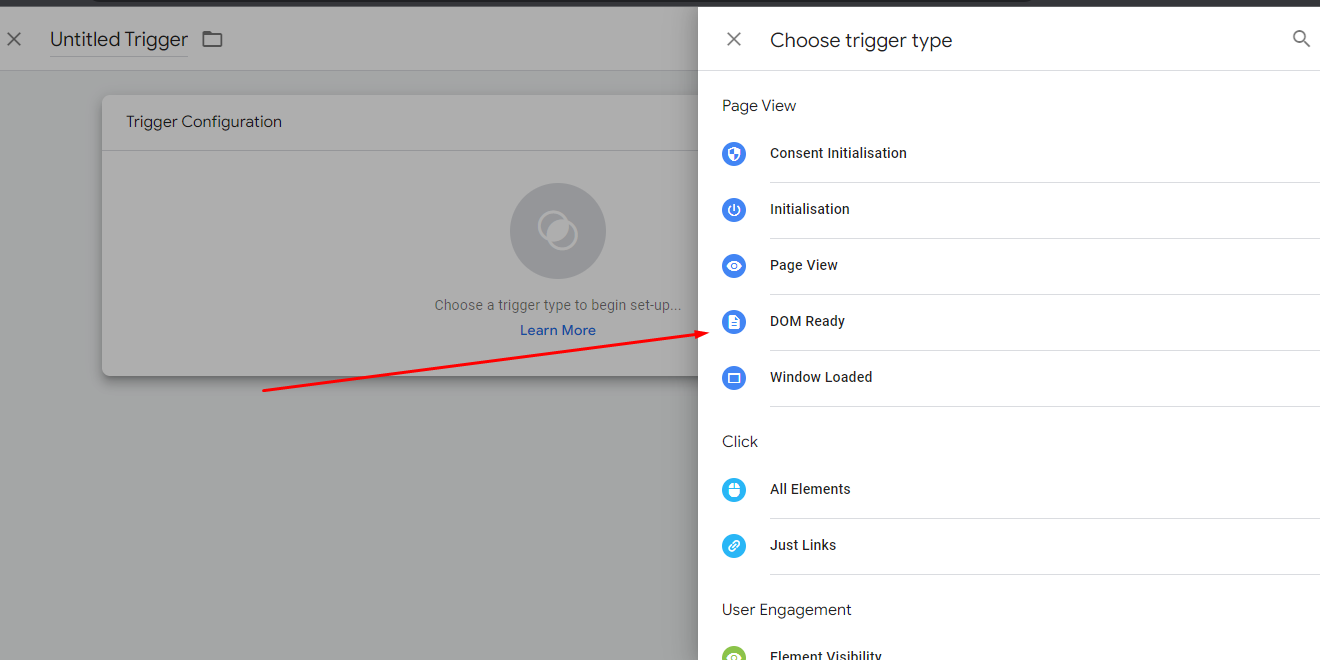Select Consent Initialisation trigger type
The image size is (1320, 660).
(838, 153)
